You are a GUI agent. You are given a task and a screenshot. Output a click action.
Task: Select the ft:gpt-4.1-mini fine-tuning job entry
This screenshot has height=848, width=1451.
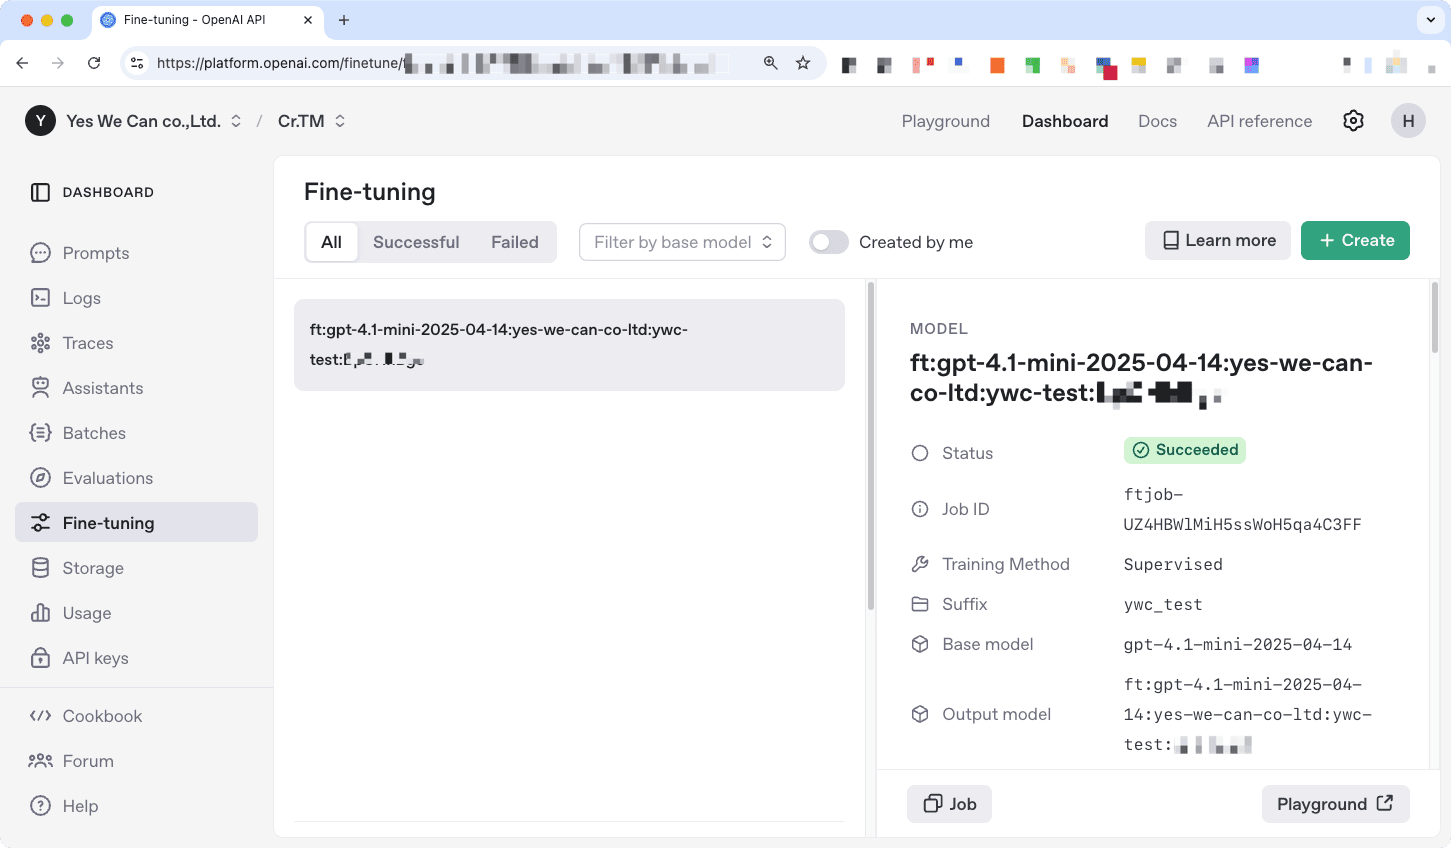(x=569, y=344)
